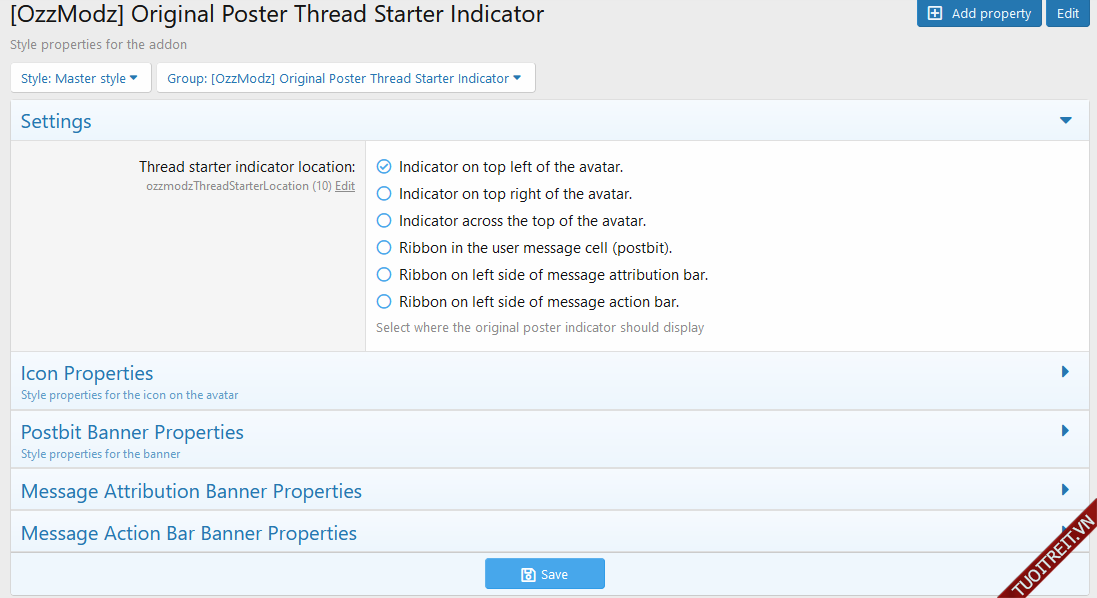Expand Icon Properties with right arrow icon
1097x598 pixels.
(x=1065, y=372)
